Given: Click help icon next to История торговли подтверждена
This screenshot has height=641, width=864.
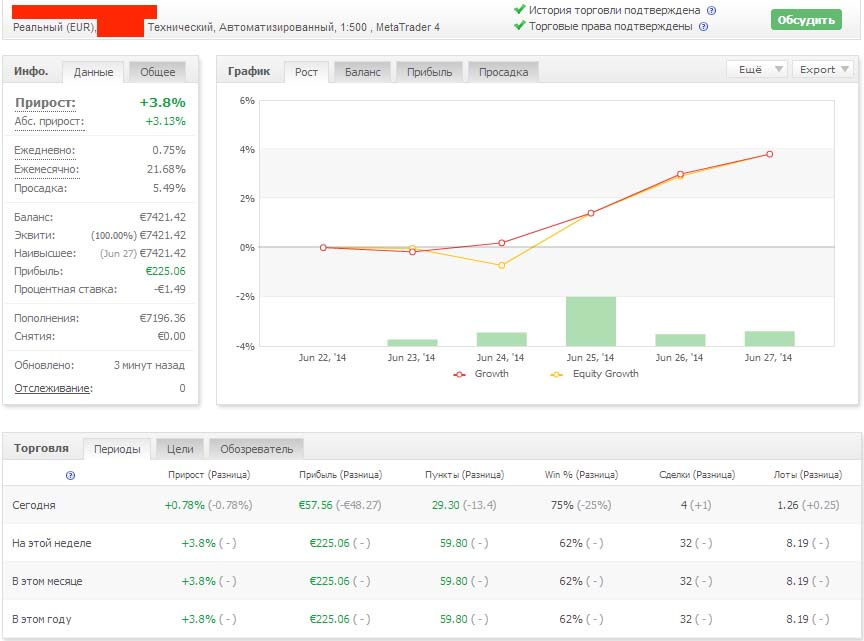Looking at the screenshot, I should pos(711,10).
